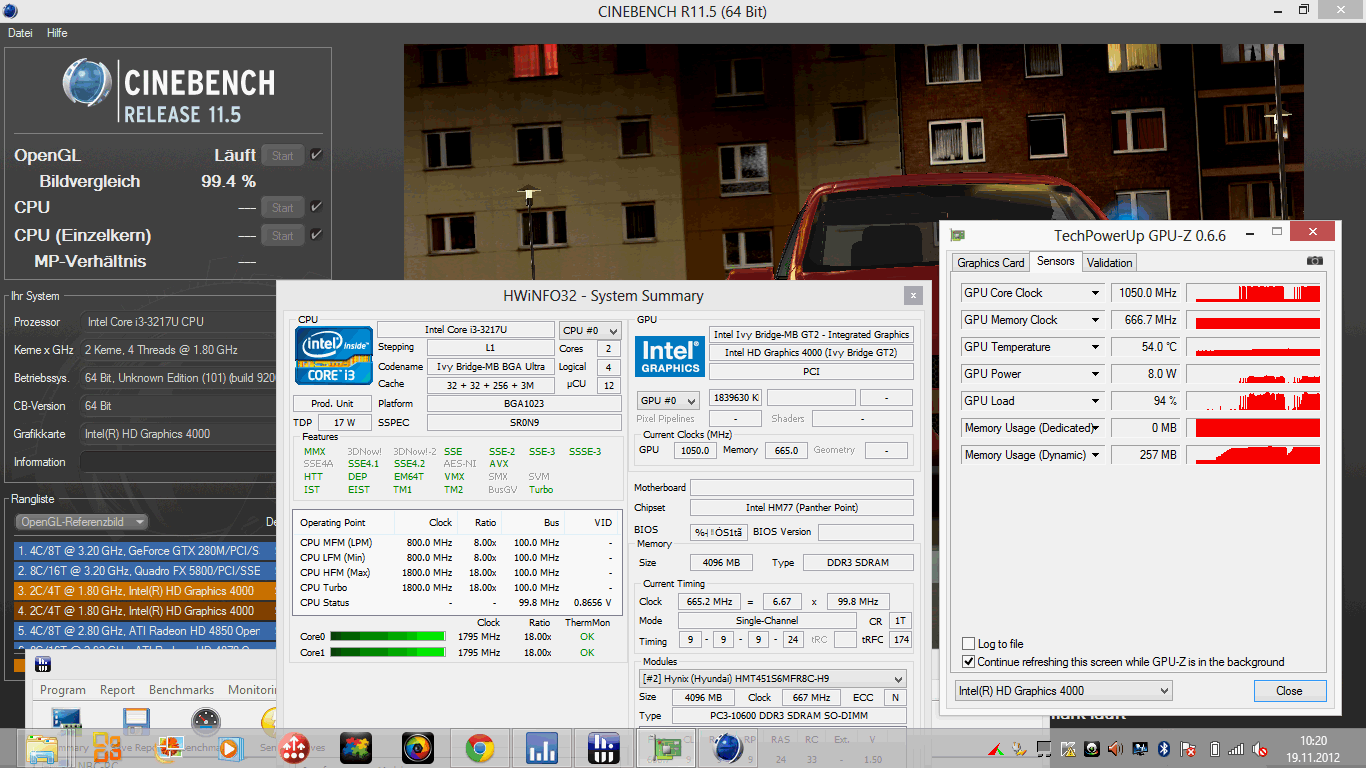This screenshot has width=1366, height=768.
Task: Switch to Google Chrome in the taskbar
Action: (x=480, y=748)
